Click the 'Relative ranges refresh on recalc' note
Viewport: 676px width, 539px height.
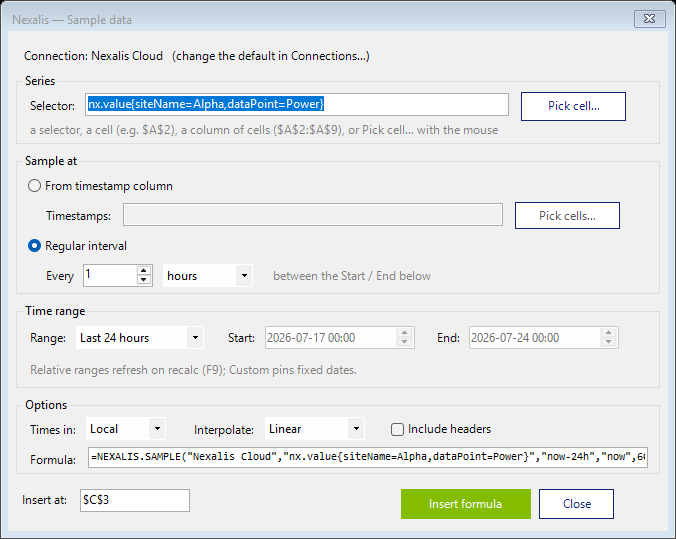click(193, 370)
